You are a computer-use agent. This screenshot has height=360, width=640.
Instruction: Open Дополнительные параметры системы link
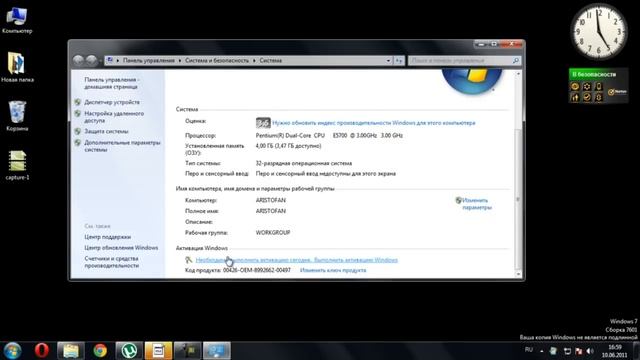[122, 146]
